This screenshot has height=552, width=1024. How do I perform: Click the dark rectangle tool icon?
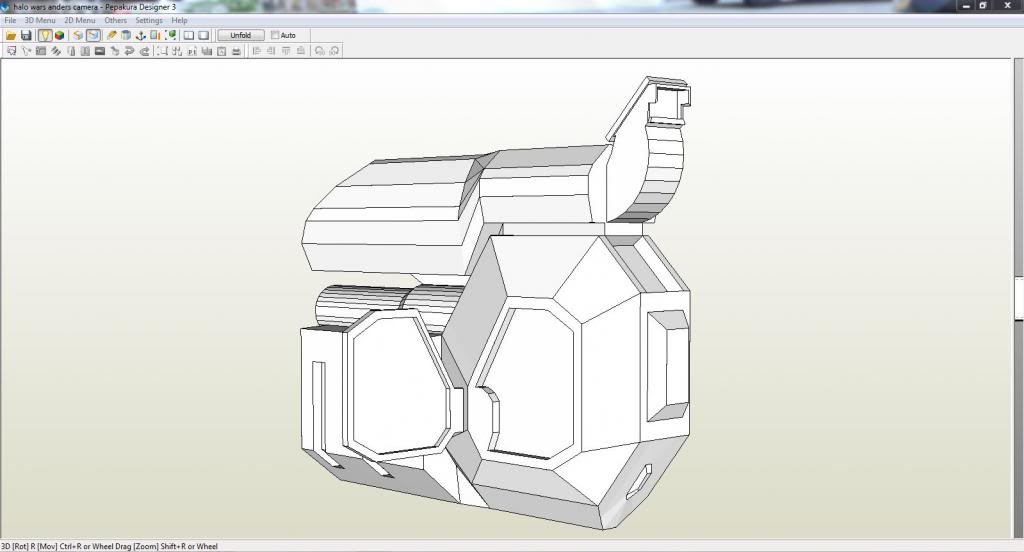coord(100,51)
